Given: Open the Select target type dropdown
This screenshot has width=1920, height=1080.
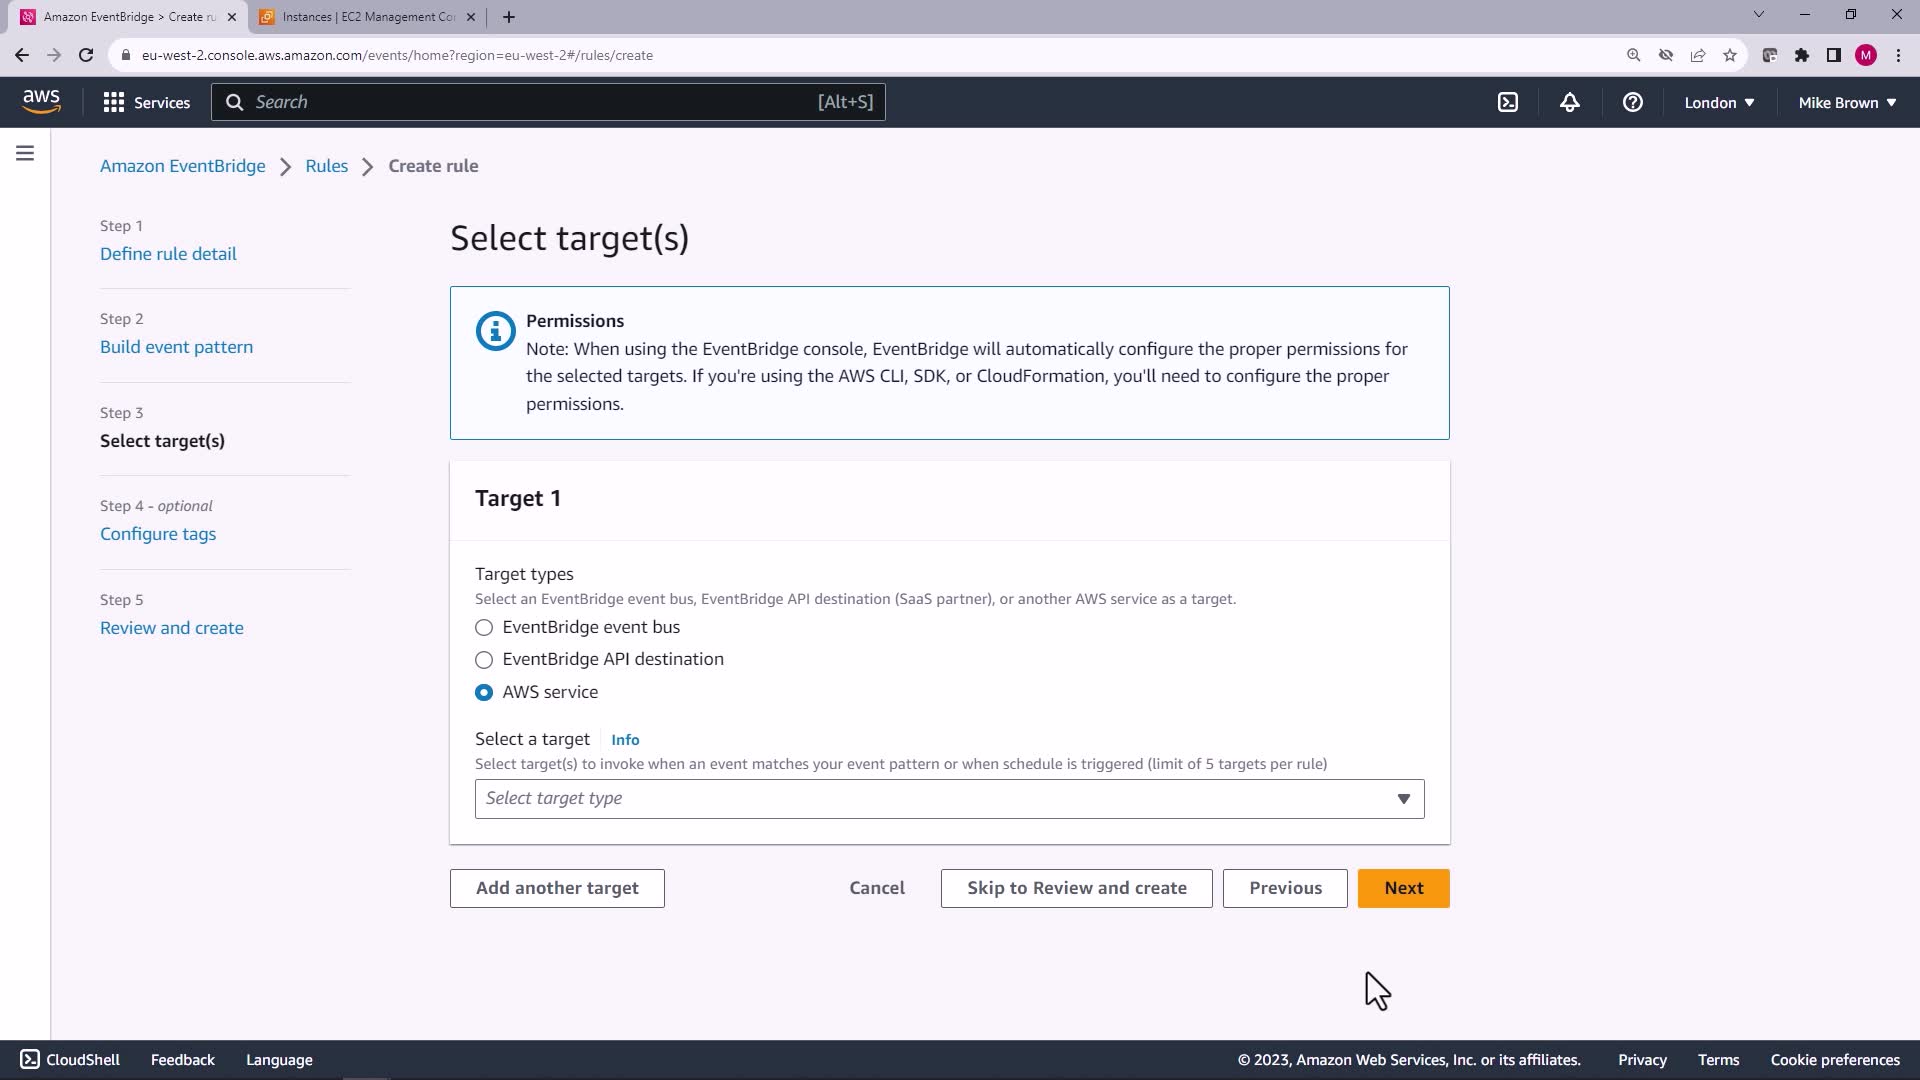Looking at the screenshot, I should pos(949,799).
